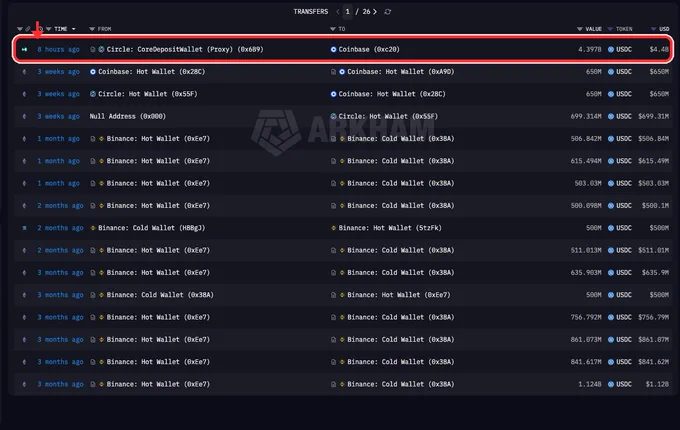Screen dimensions: 680x430
Task: Open the 8 hours ago transaction
Action: pyautogui.click(x=58, y=49)
